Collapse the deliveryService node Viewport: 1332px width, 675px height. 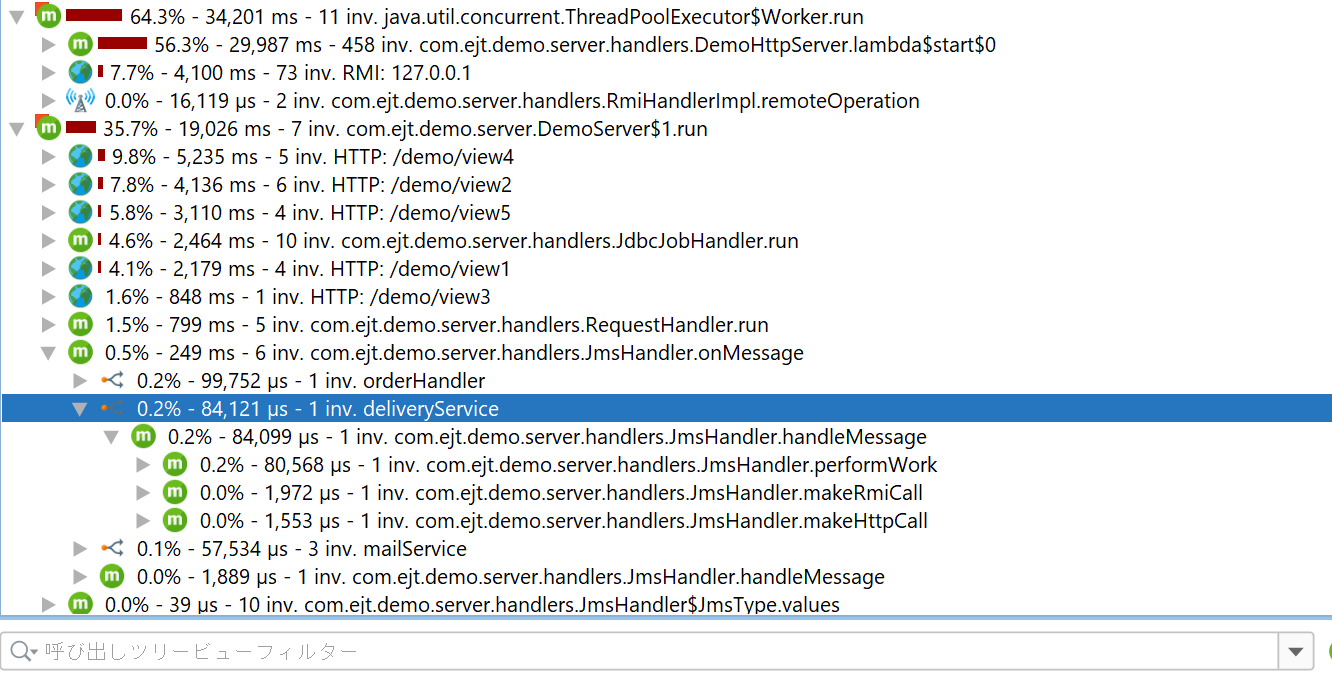[80, 409]
